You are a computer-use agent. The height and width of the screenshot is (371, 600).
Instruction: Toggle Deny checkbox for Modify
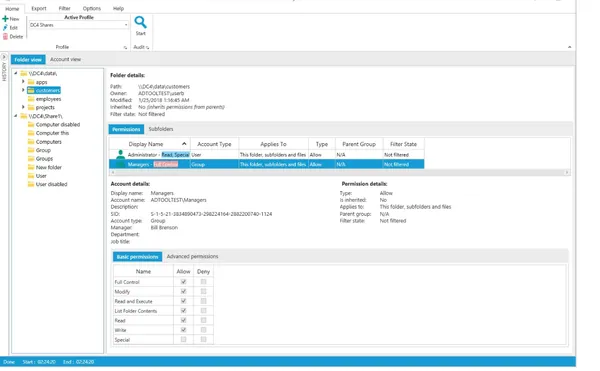[203, 291]
